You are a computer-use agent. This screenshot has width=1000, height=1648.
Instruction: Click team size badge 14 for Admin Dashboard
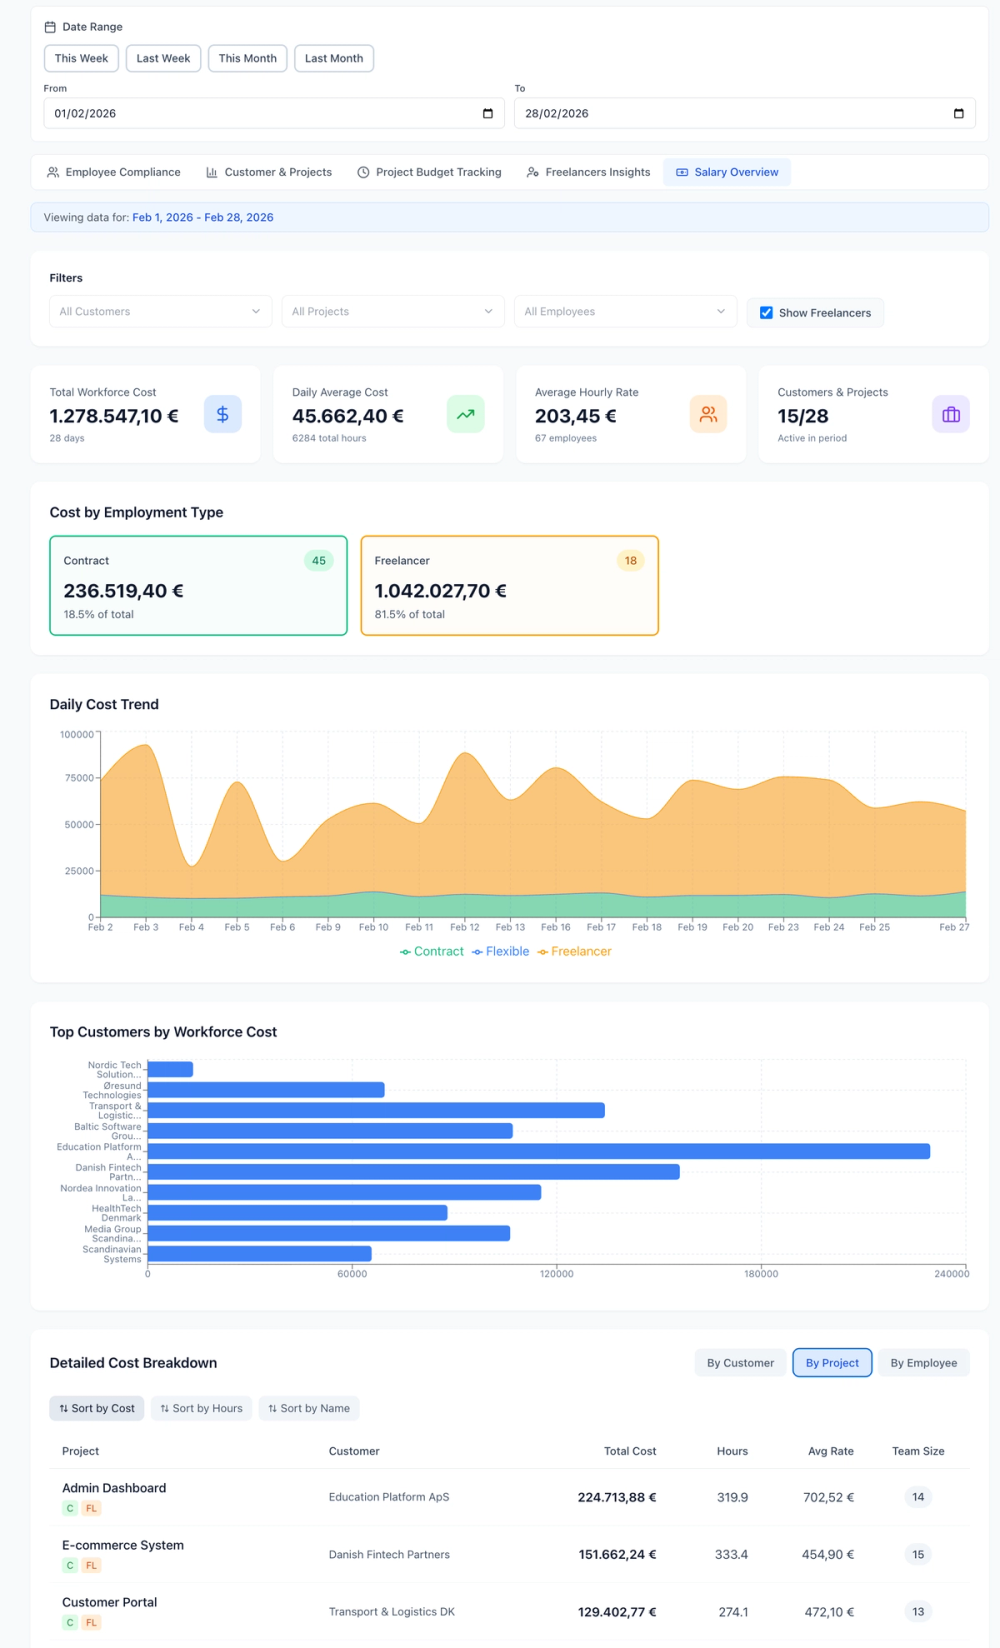pyautogui.click(x=918, y=1497)
